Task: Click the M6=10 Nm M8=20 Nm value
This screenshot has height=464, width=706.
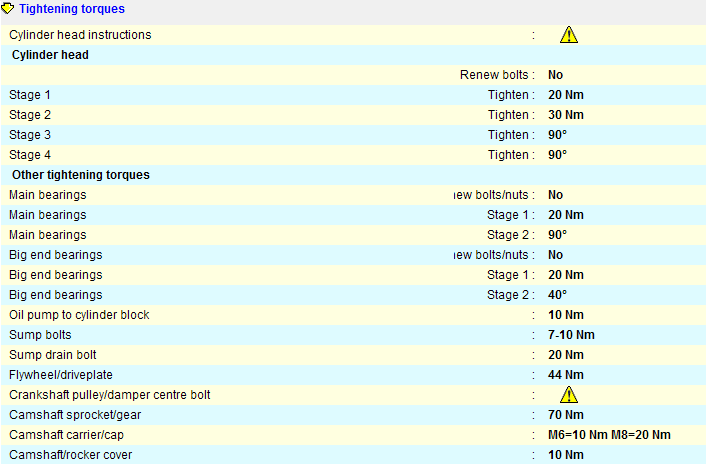Action: click(609, 435)
